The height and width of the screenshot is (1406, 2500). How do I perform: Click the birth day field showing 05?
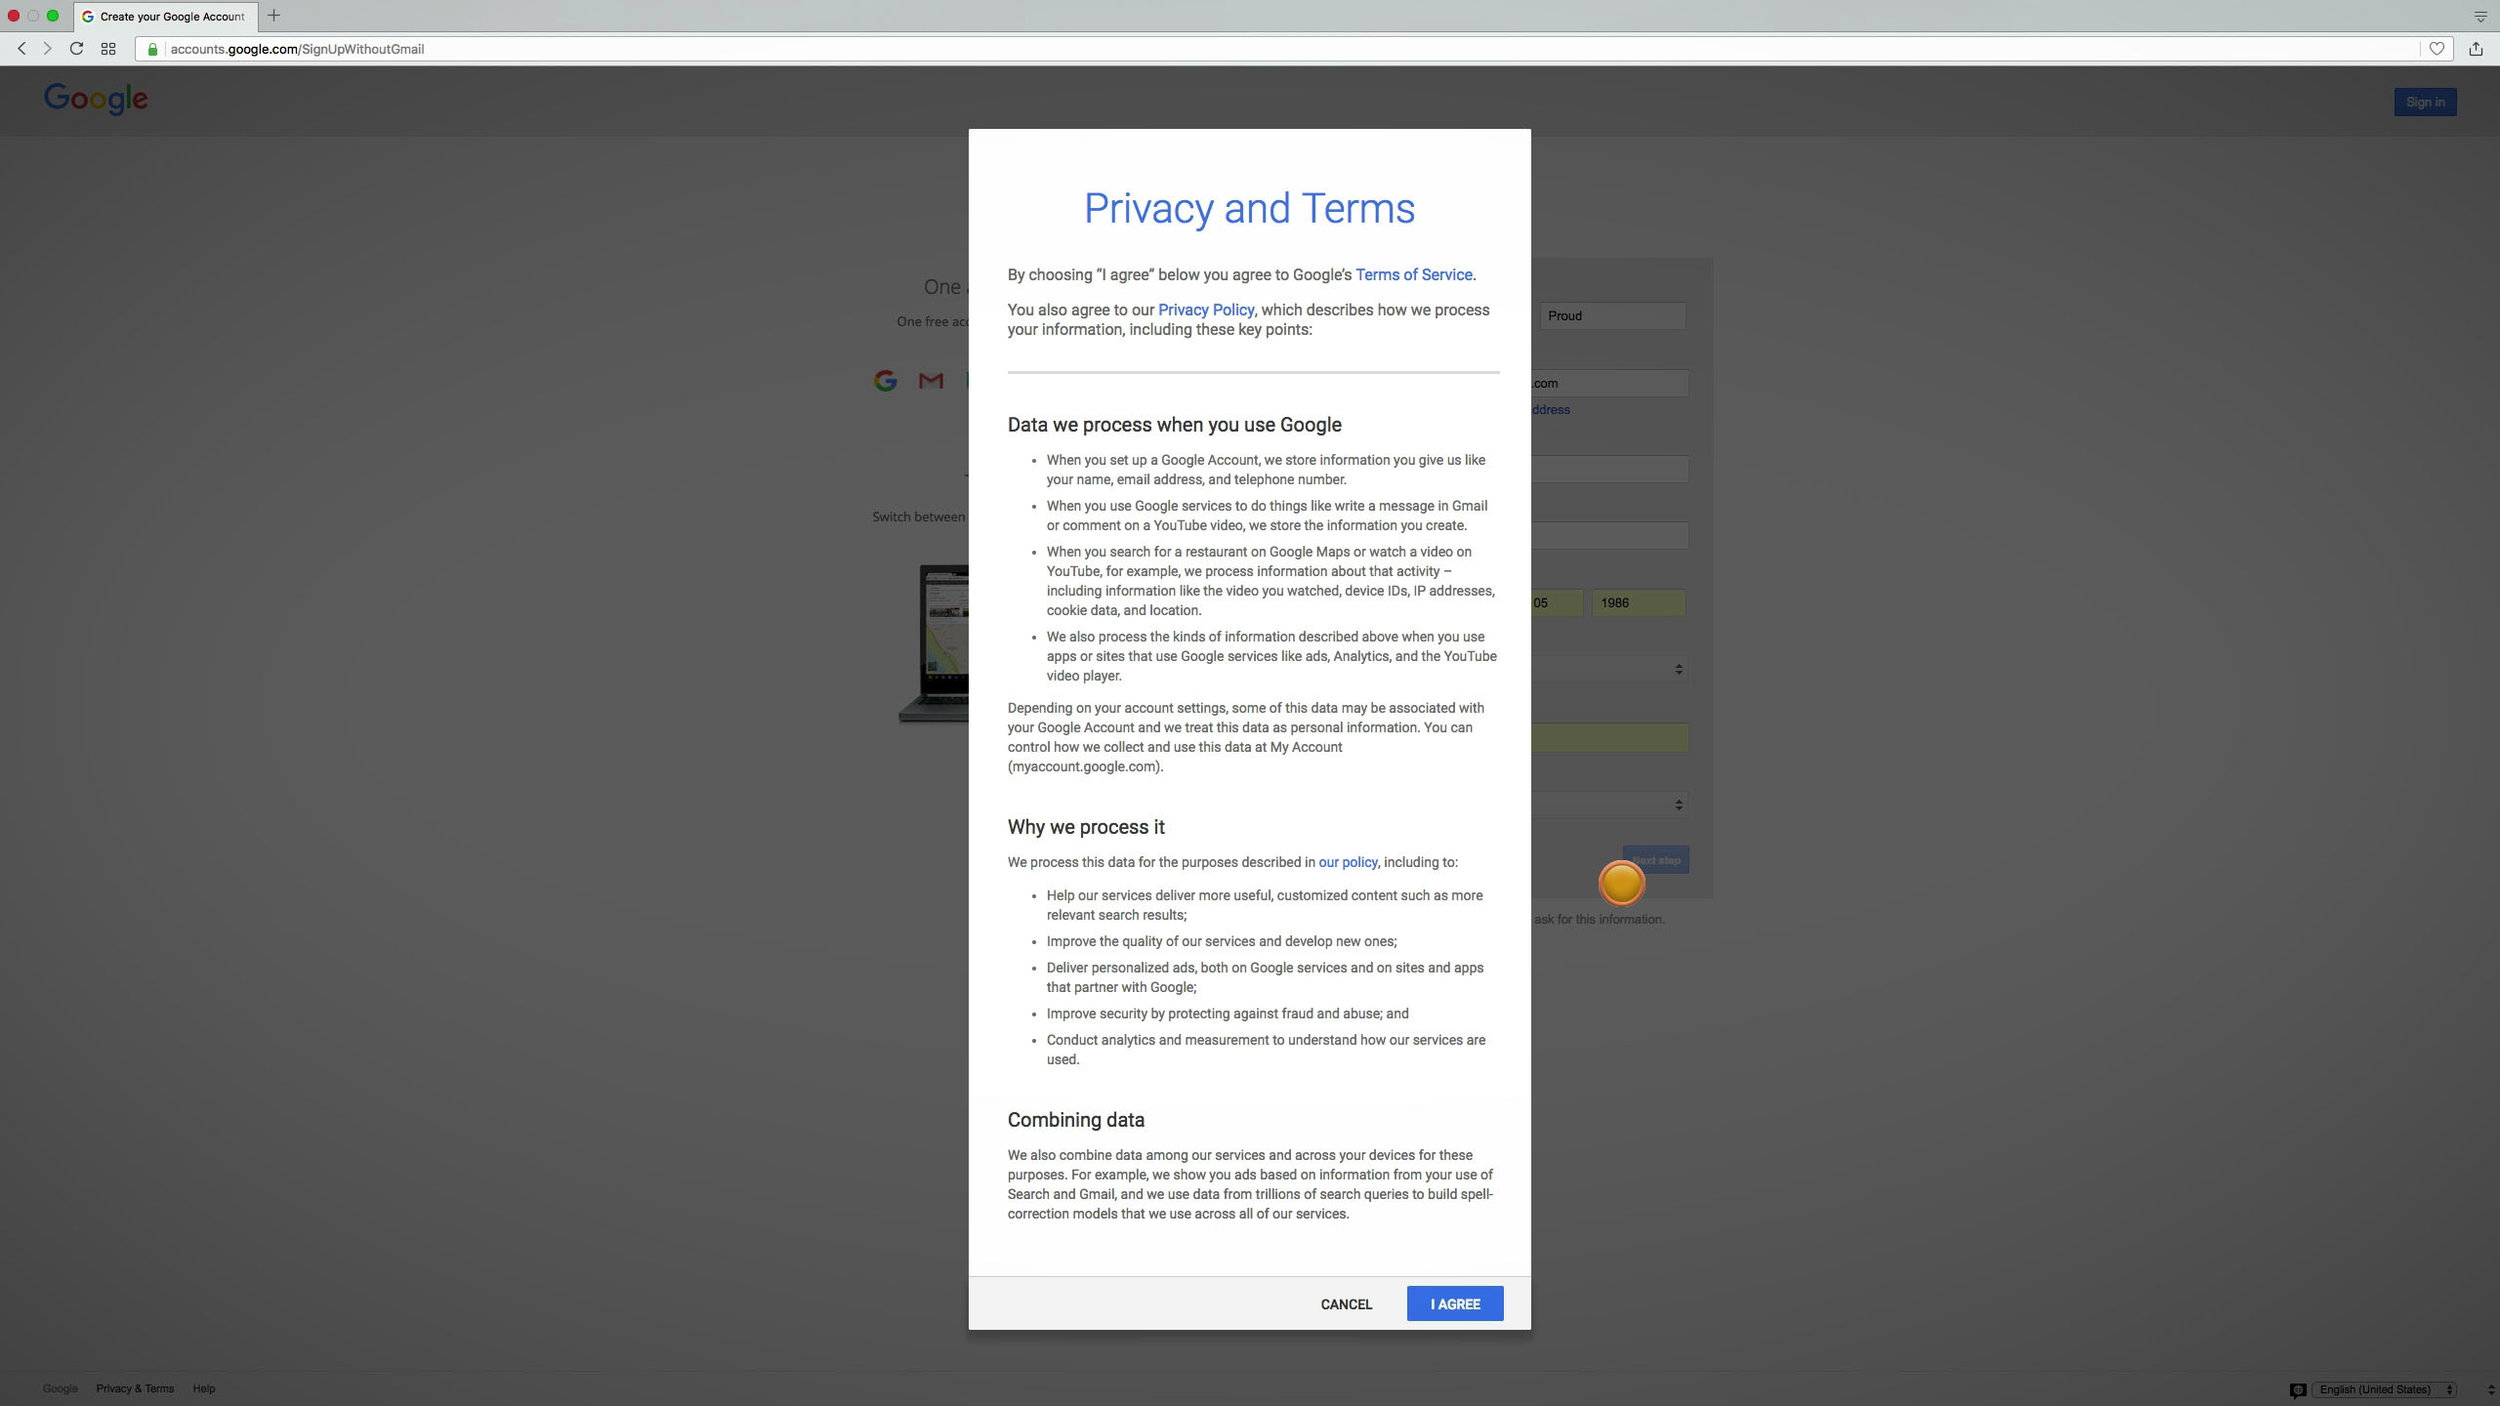[1557, 603]
